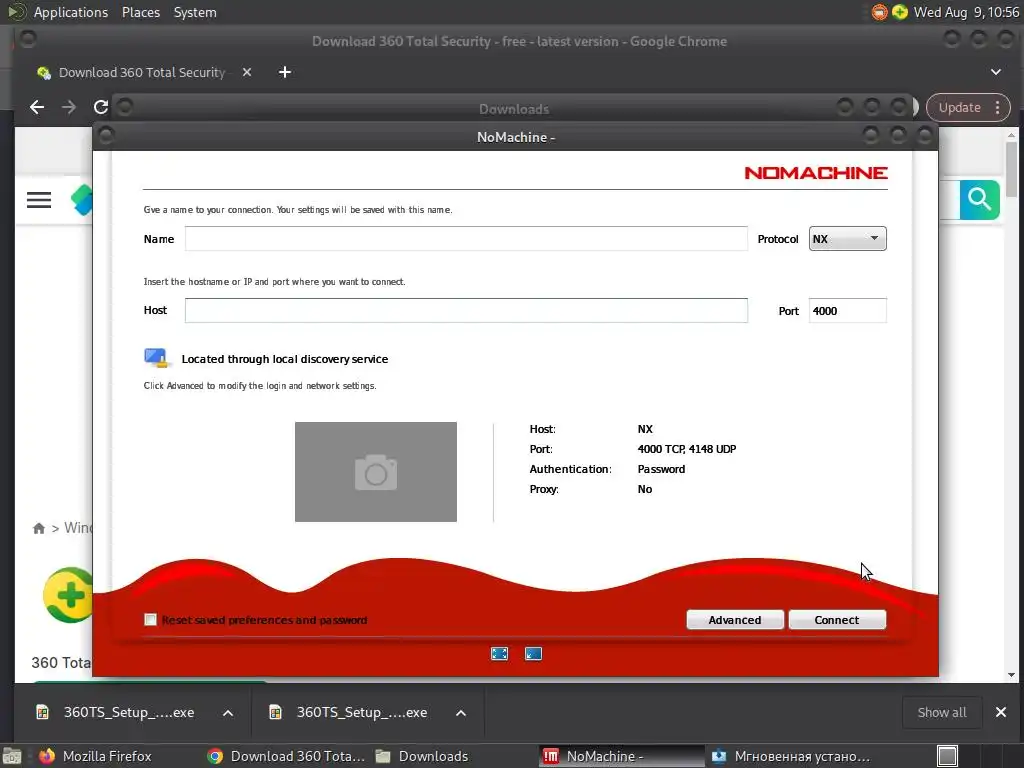Click the Port field showing 4000
Screen dimensions: 1024x768
pos(847,310)
